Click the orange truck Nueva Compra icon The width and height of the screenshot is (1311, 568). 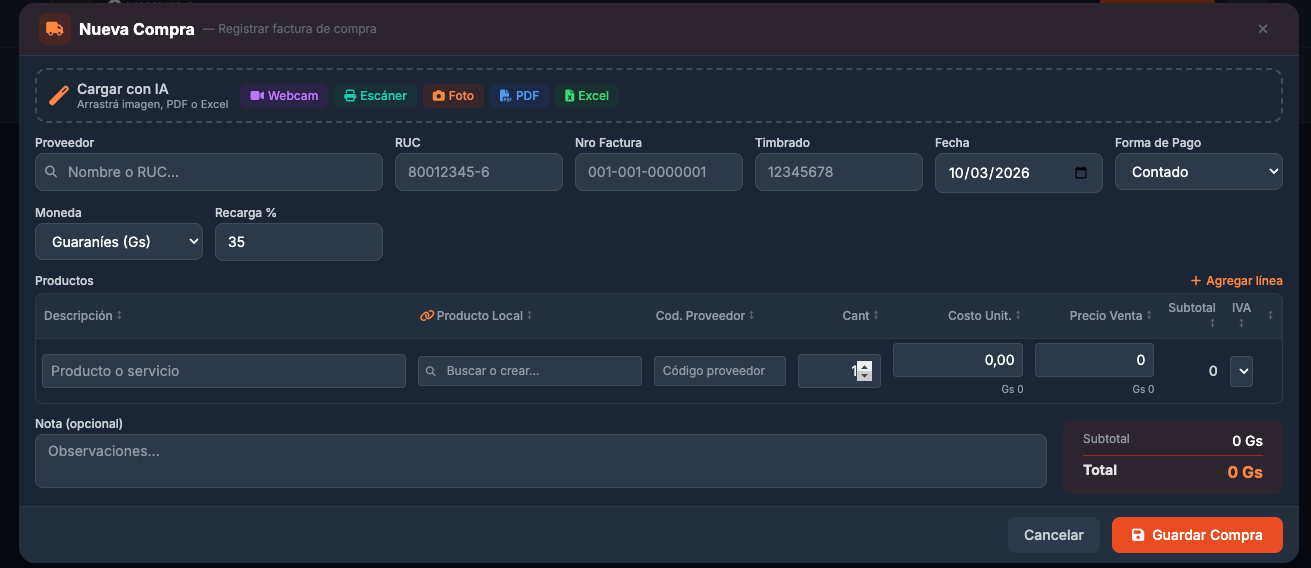55,29
